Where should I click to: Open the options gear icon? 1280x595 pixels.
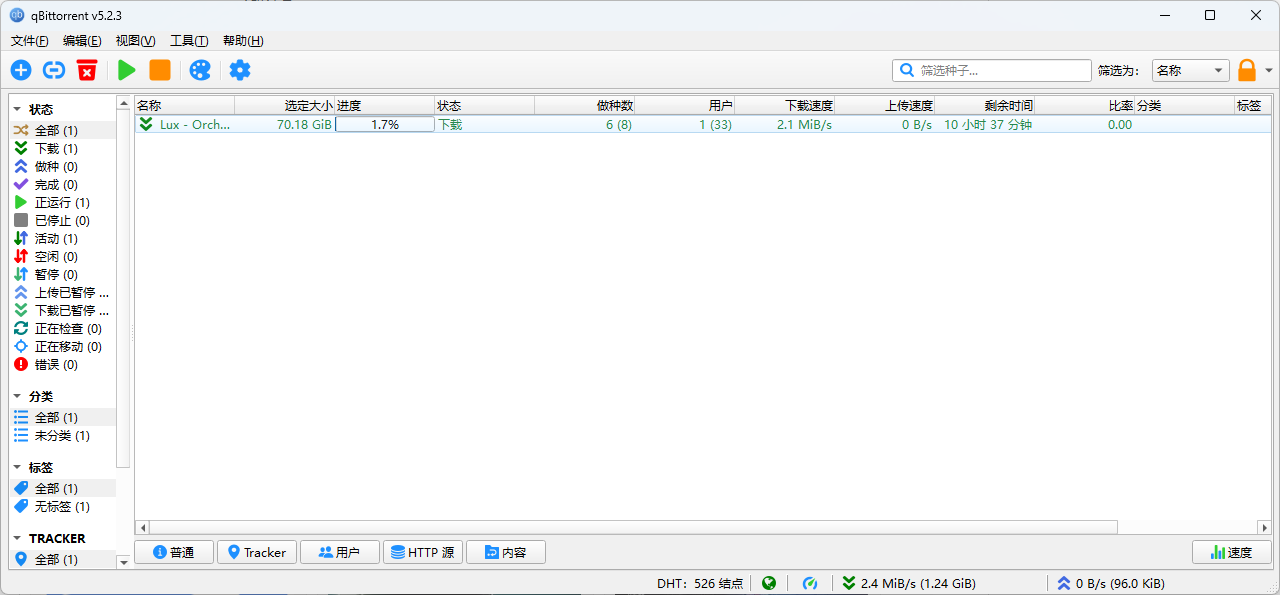(240, 70)
